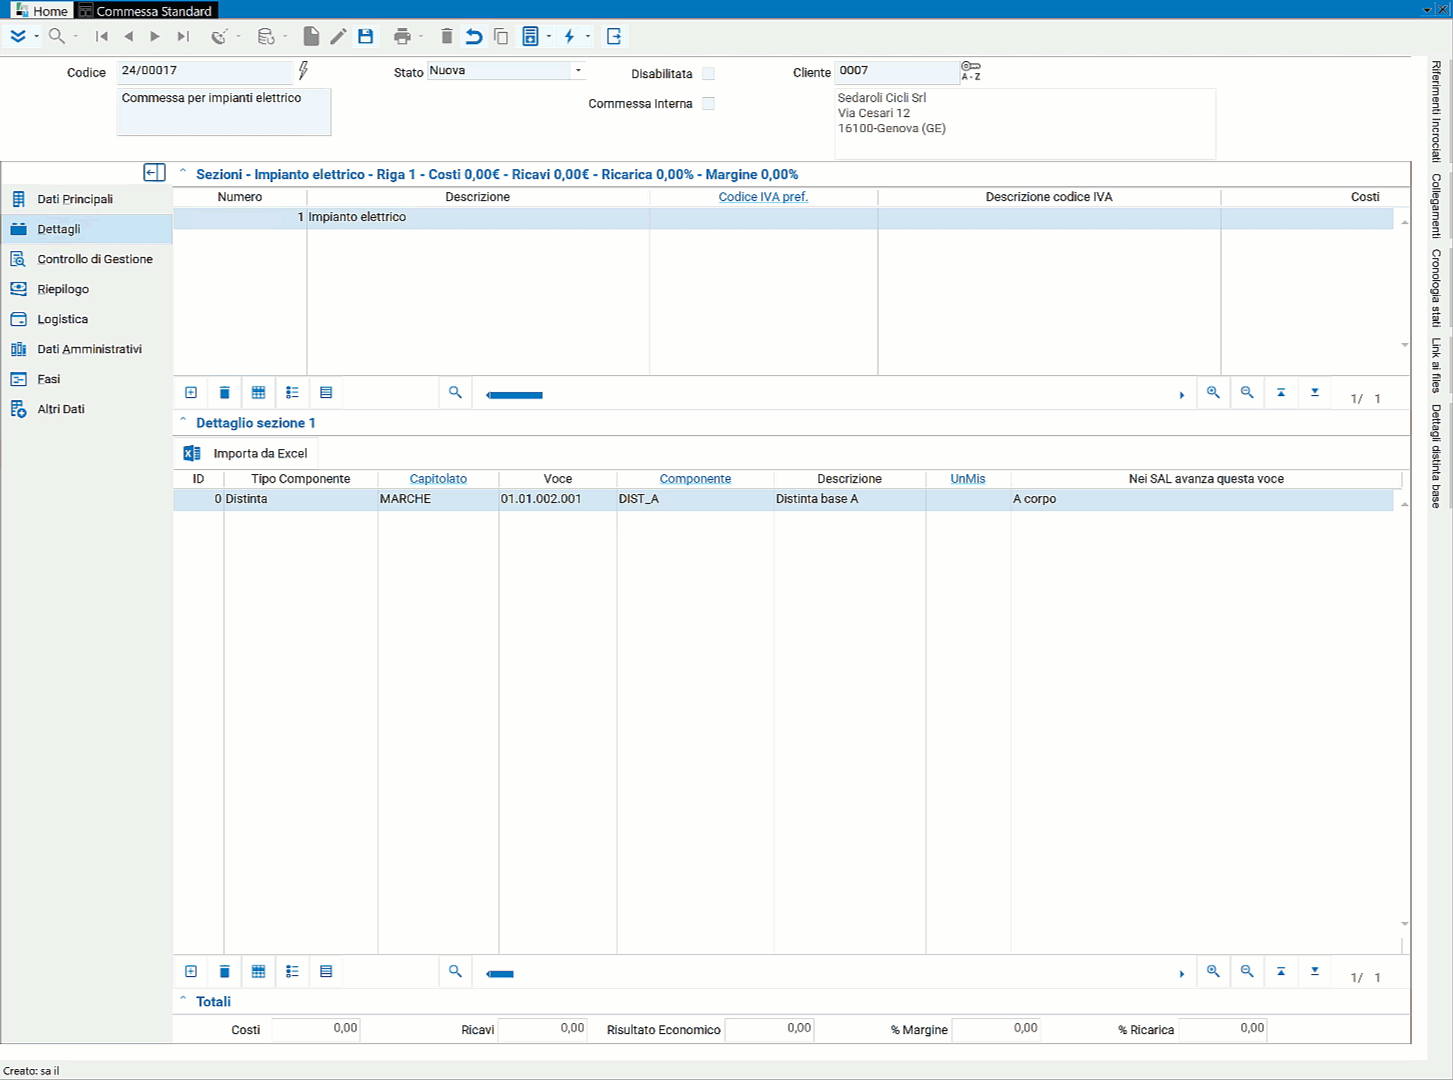
Task: Open the window list arrow at top right
Action: tap(1427, 9)
